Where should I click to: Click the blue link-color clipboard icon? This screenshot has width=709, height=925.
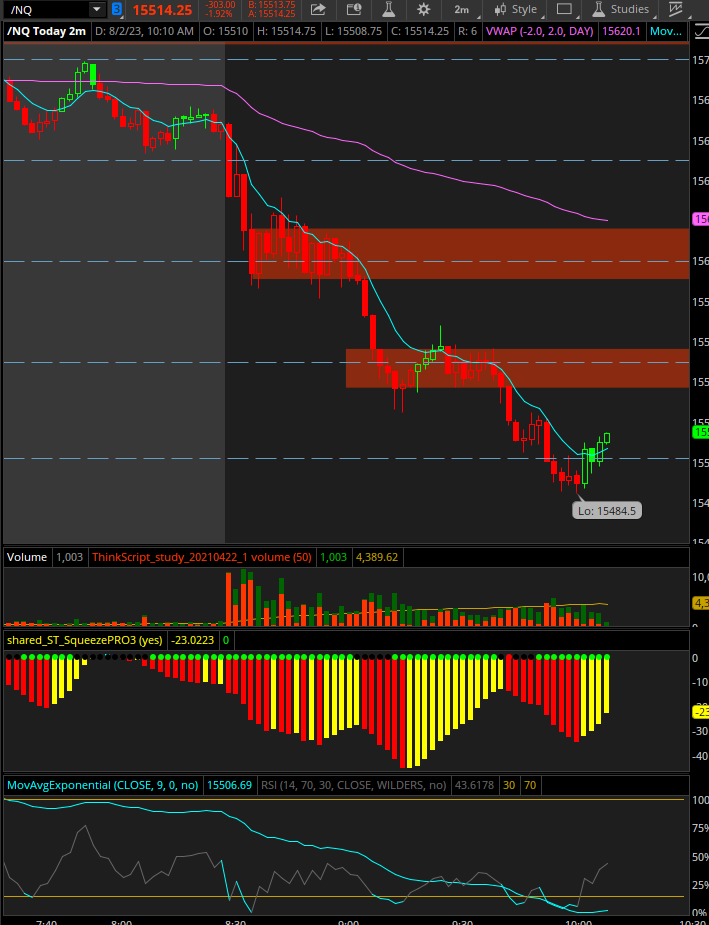click(117, 9)
